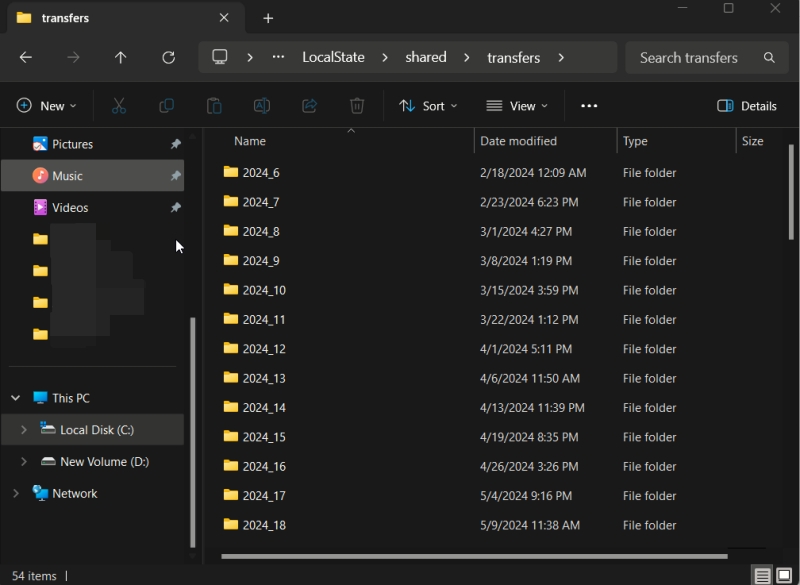Open the See more menu
800x585 pixels.
589,105
